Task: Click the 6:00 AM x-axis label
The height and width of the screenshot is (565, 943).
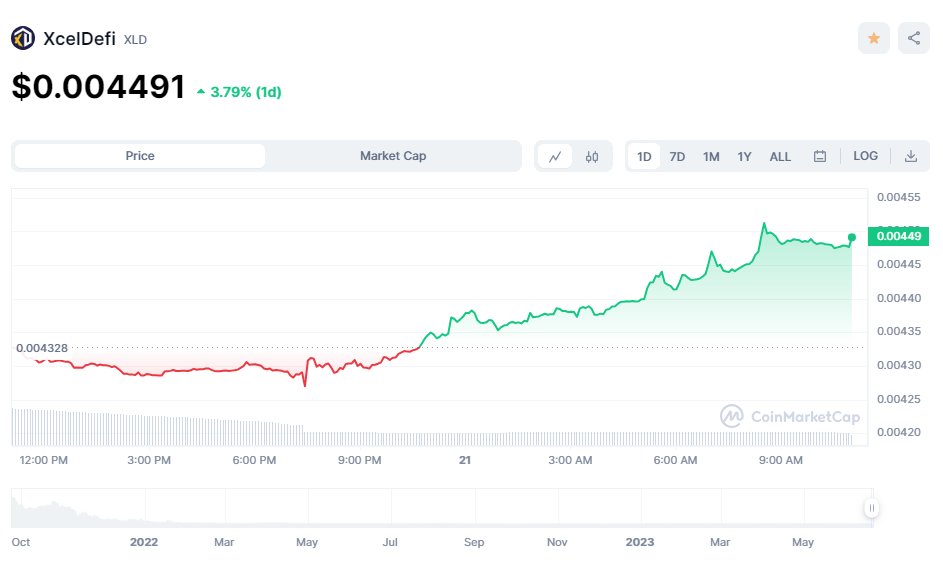Action: click(x=675, y=460)
